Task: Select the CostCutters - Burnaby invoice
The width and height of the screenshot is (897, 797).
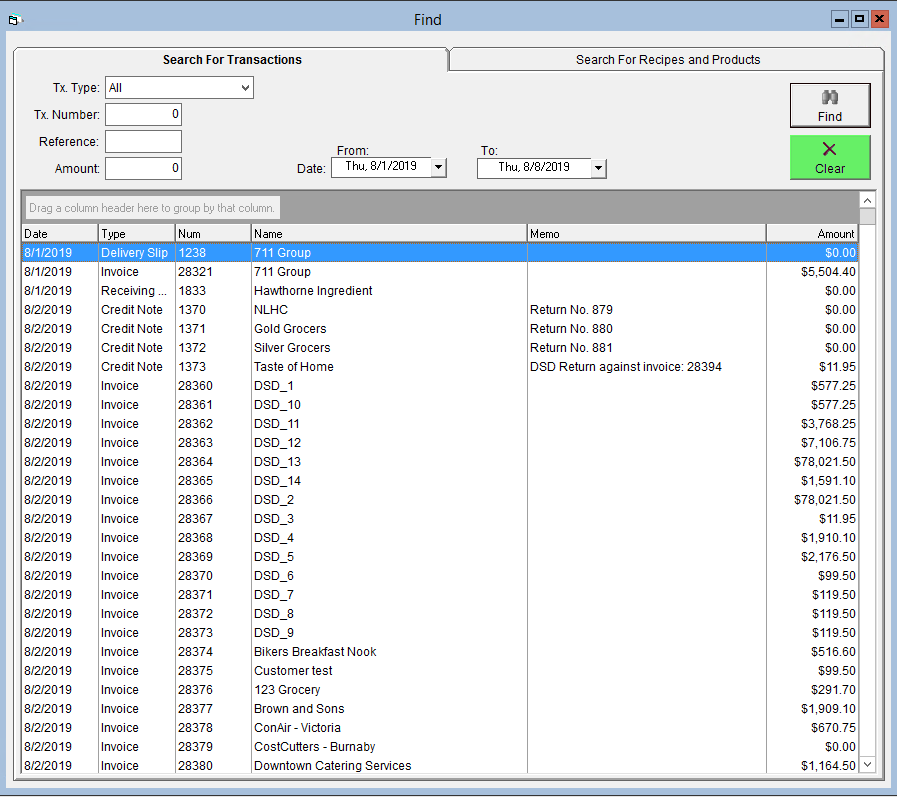Action: pyautogui.click(x=439, y=747)
